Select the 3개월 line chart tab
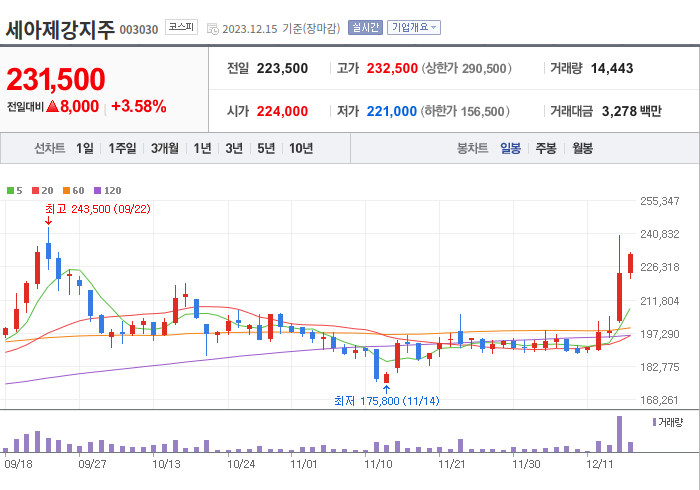This screenshot has height=490, width=700. 165,148
